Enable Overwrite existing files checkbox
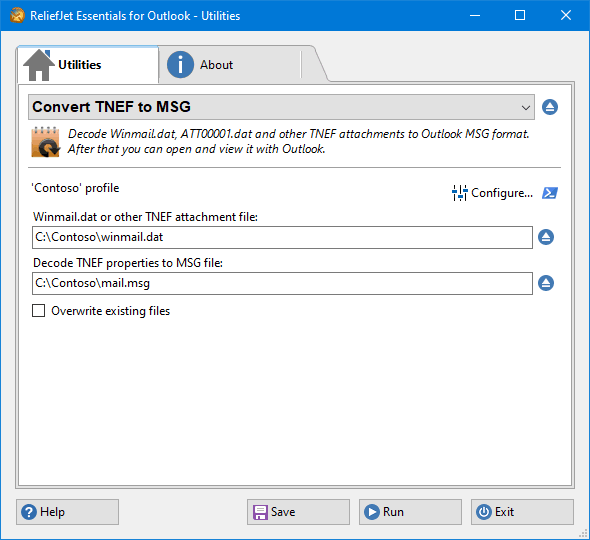 pyautogui.click(x=38, y=311)
